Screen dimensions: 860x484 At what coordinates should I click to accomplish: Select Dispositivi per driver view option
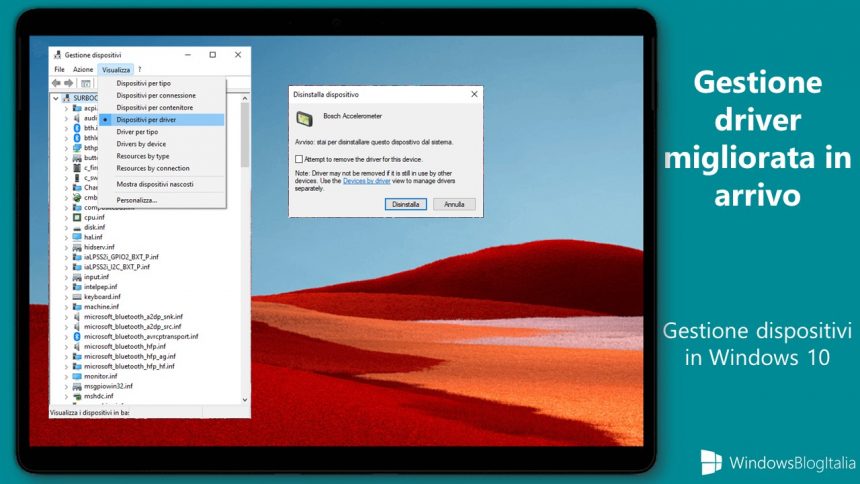(x=146, y=119)
